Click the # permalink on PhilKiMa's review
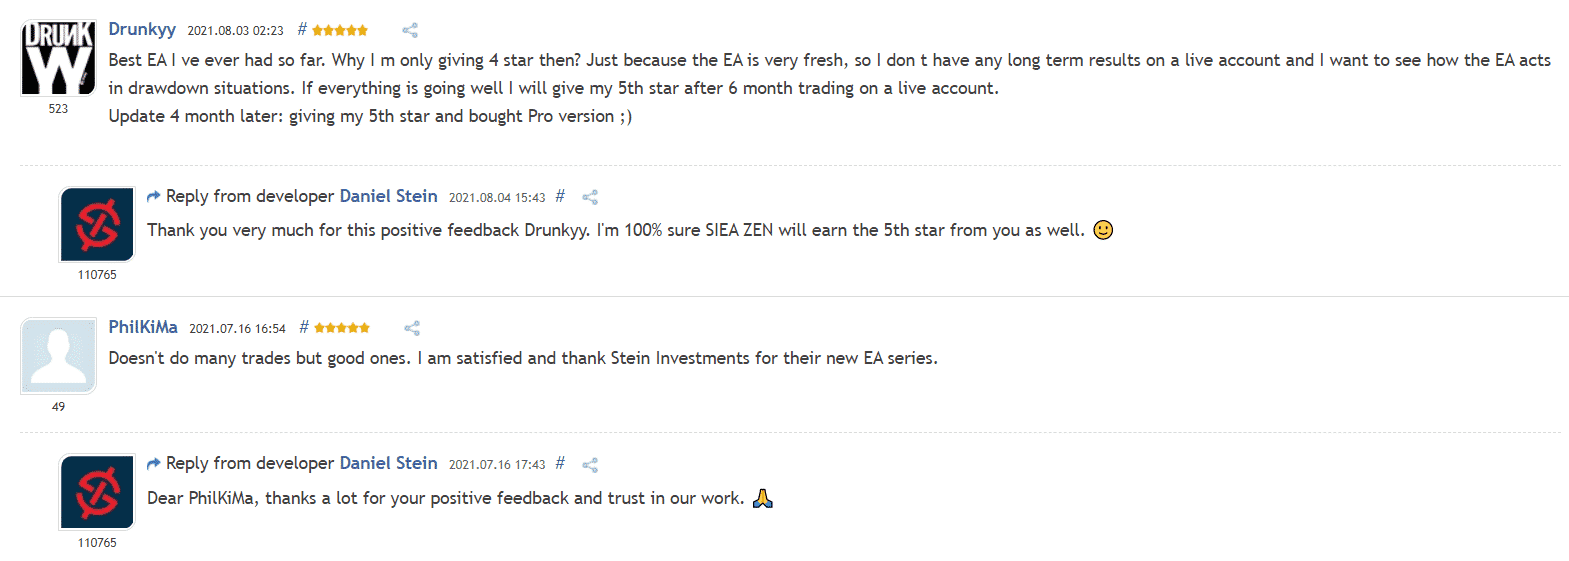The image size is (1569, 561). point(304,327)
